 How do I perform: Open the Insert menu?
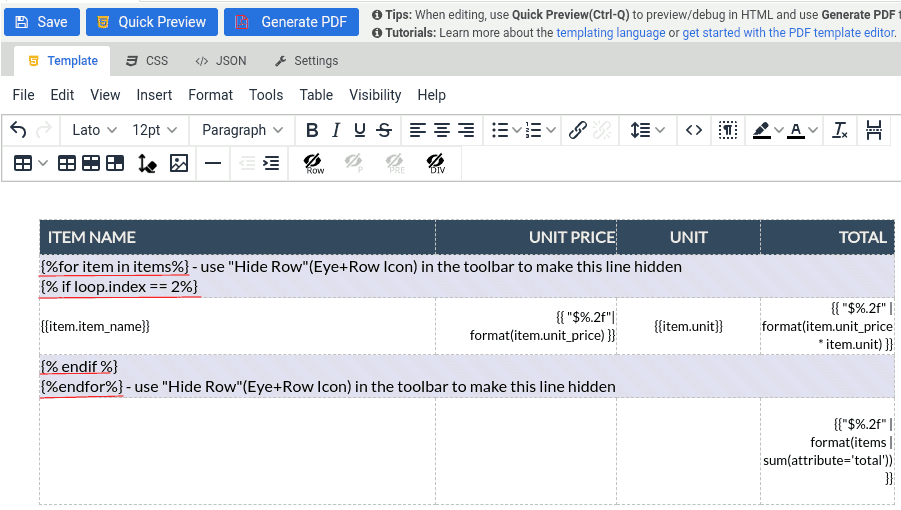pos(154,95)
